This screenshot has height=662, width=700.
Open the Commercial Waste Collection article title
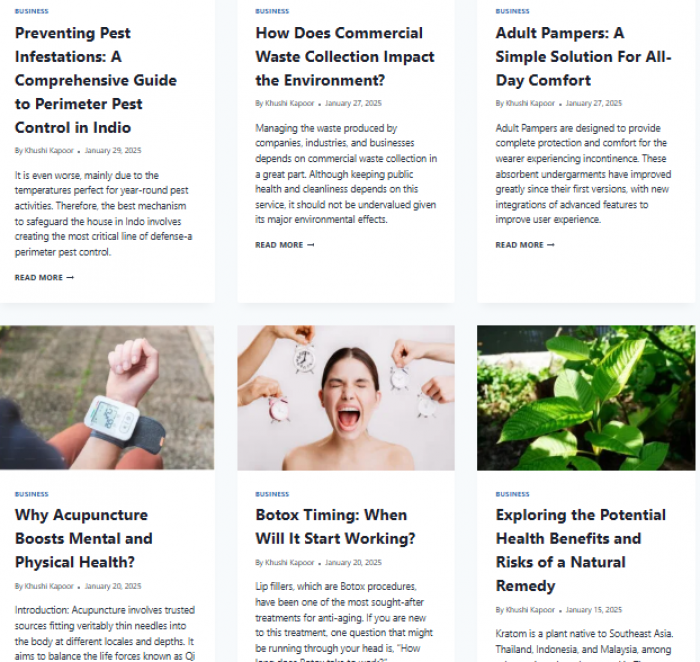(345, 57)
